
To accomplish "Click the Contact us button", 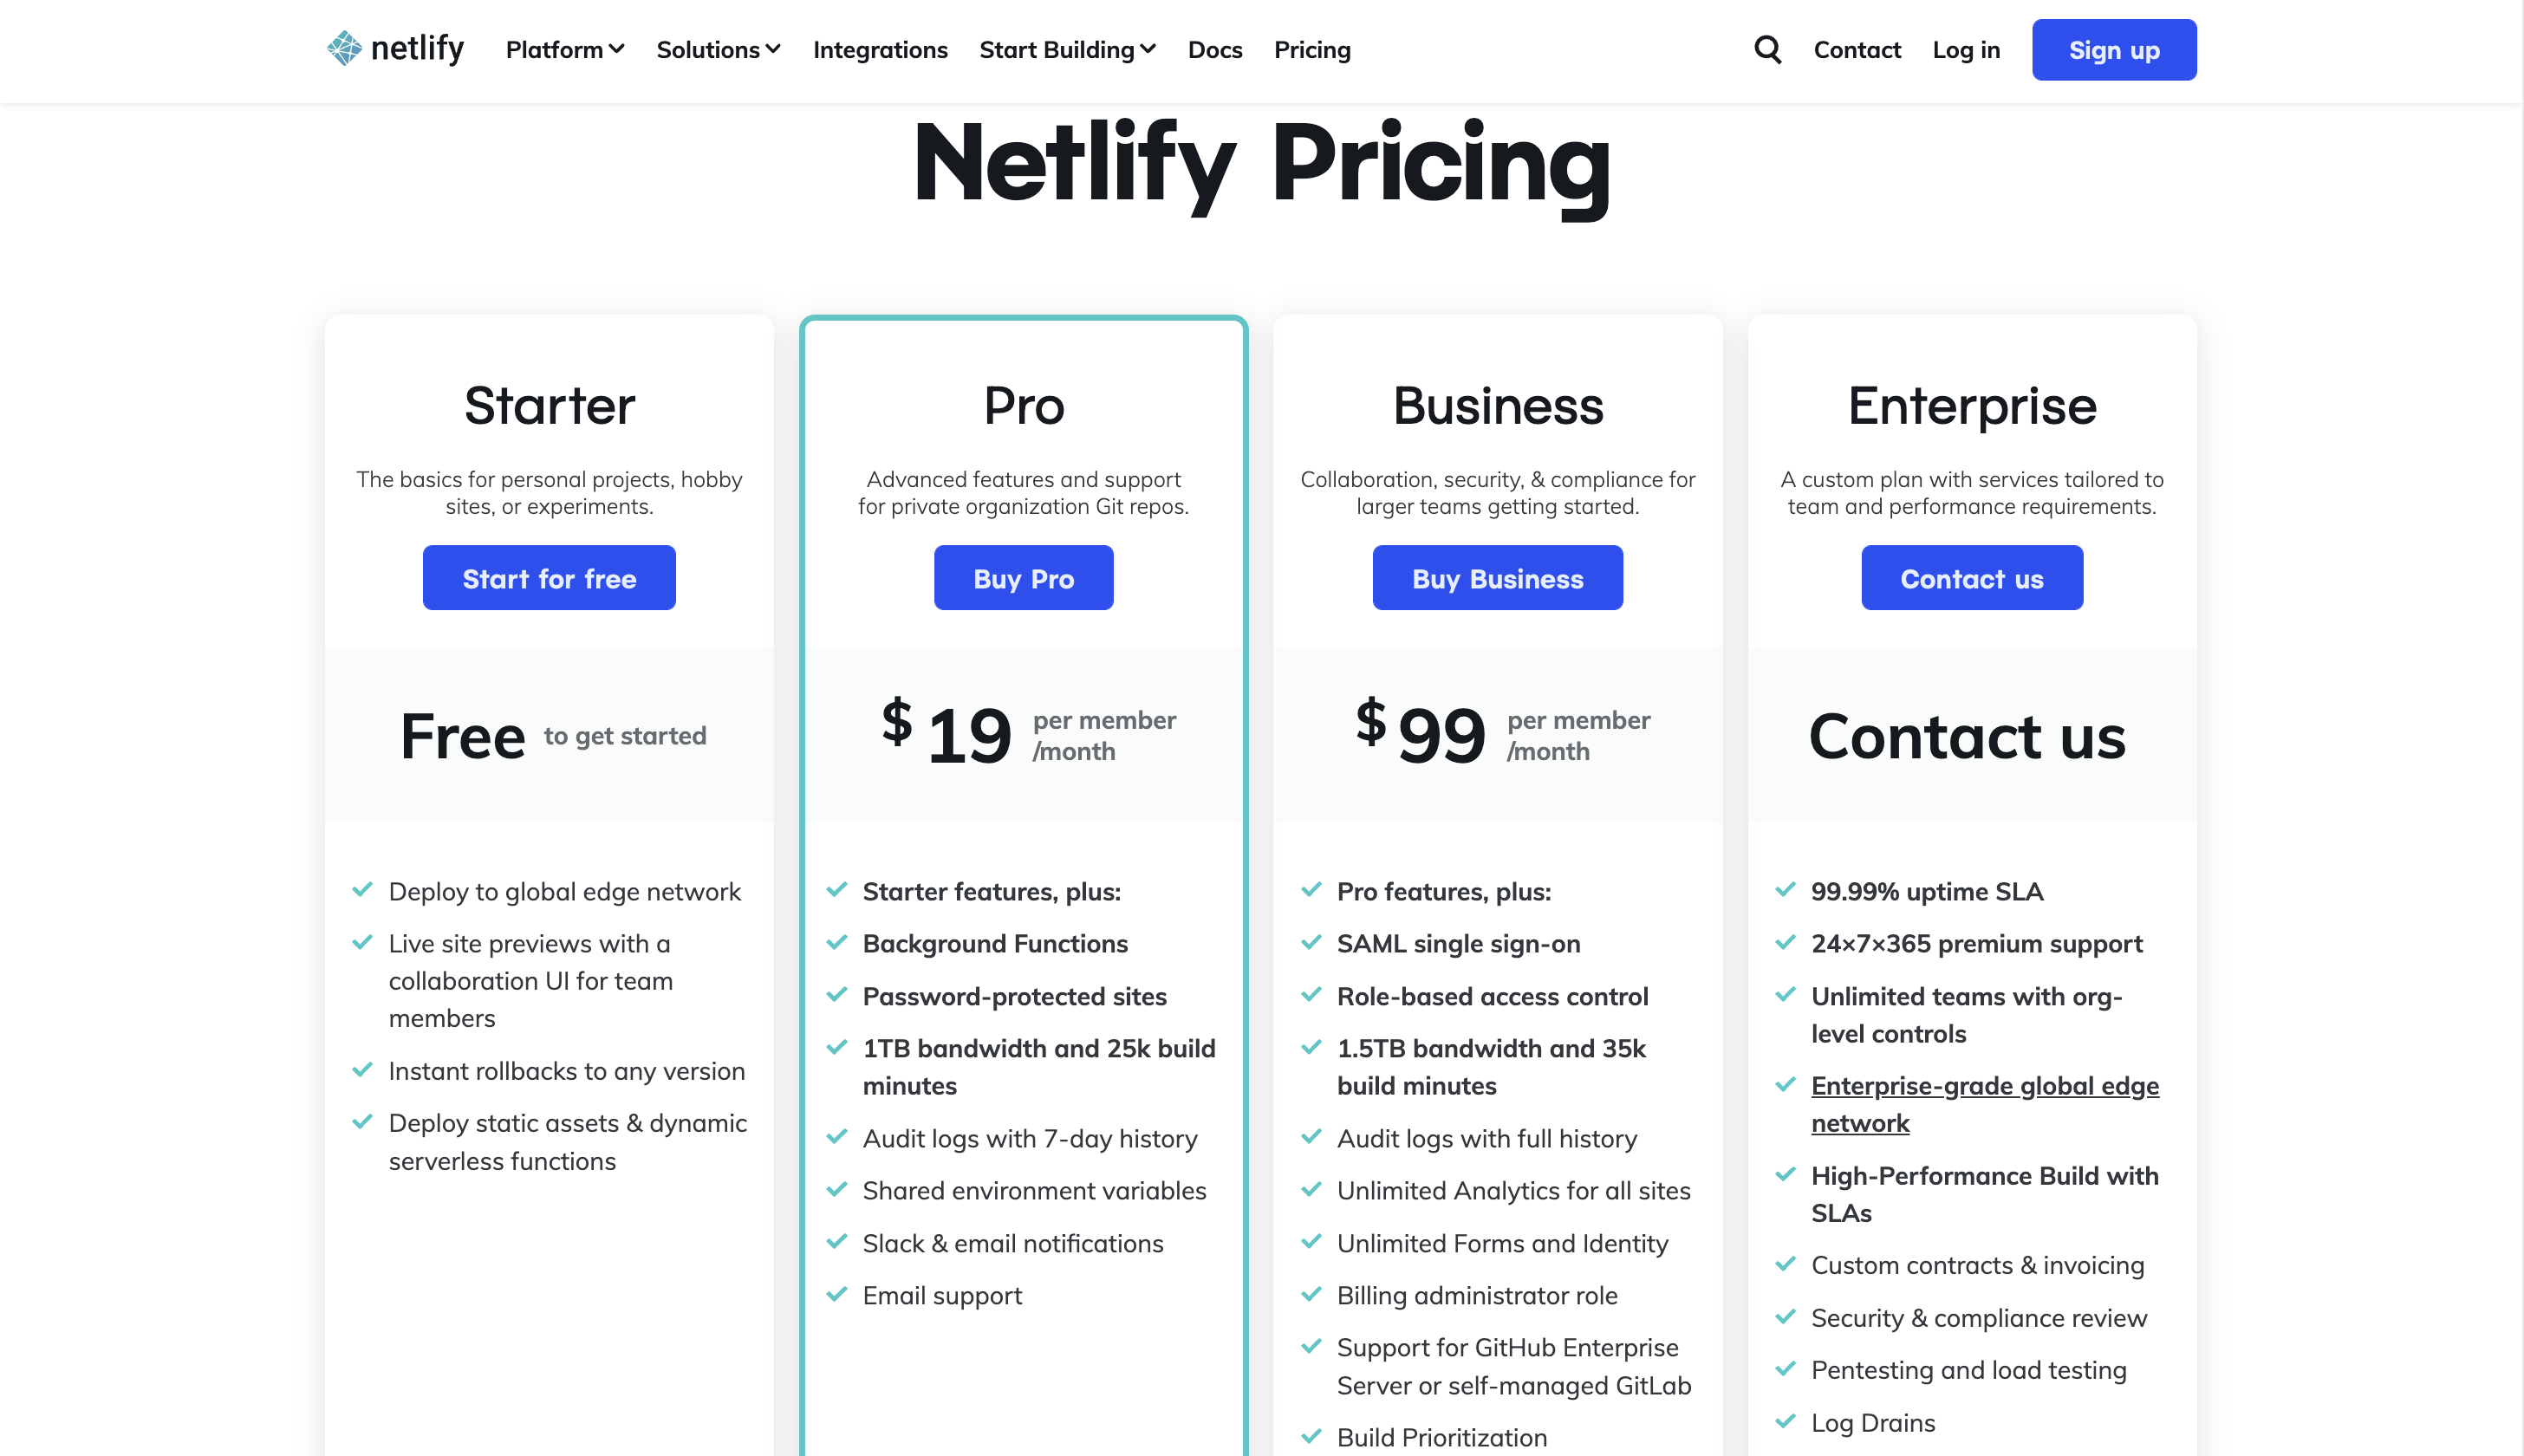I will point(1971,577).
